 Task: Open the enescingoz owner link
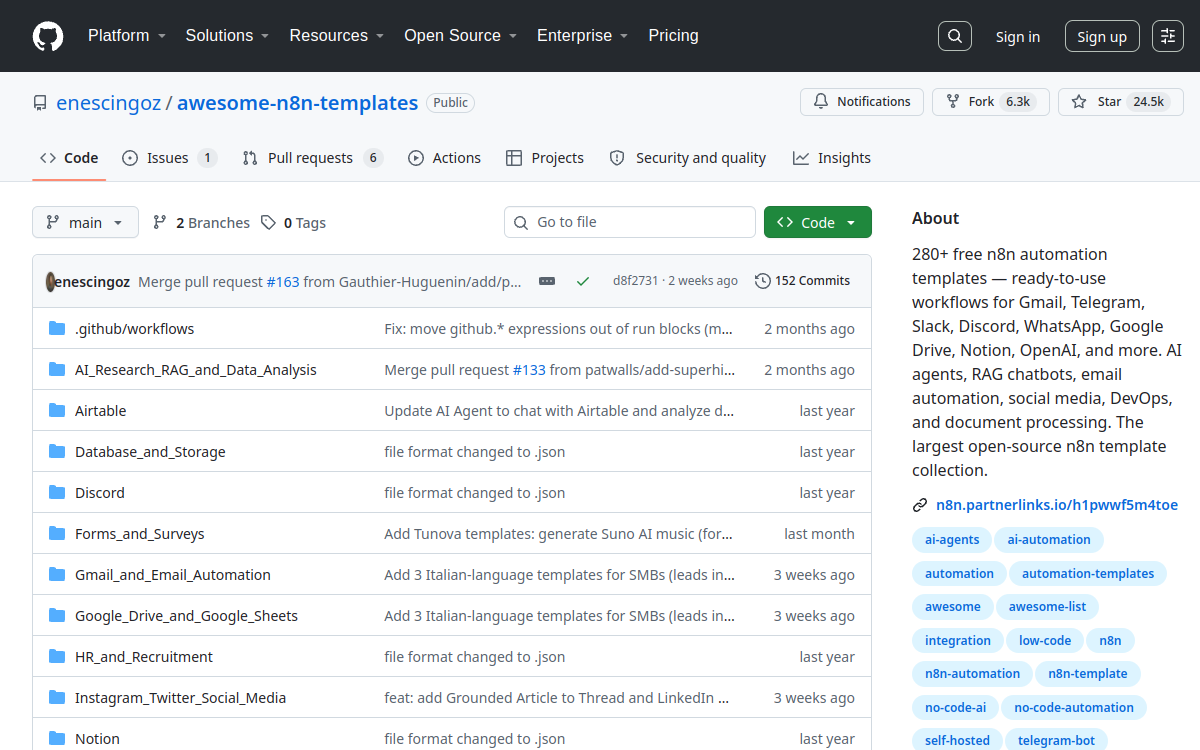coord(108,102)
